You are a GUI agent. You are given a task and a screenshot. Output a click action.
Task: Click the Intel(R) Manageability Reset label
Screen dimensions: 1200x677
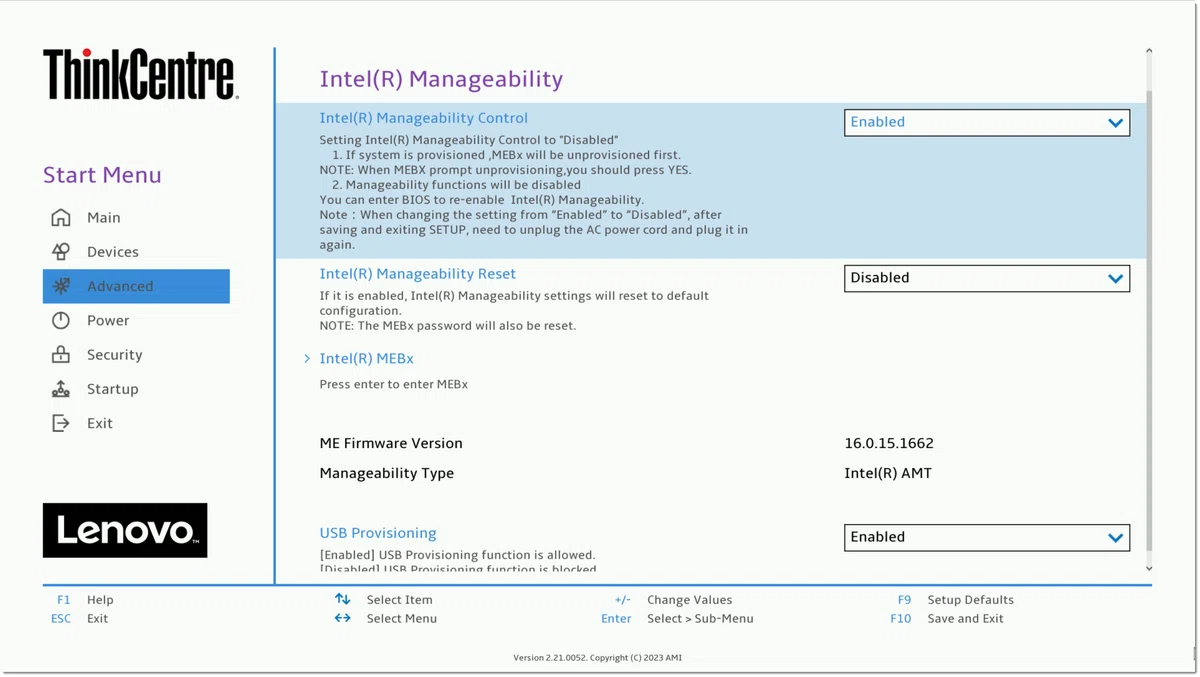click(417, 274)
